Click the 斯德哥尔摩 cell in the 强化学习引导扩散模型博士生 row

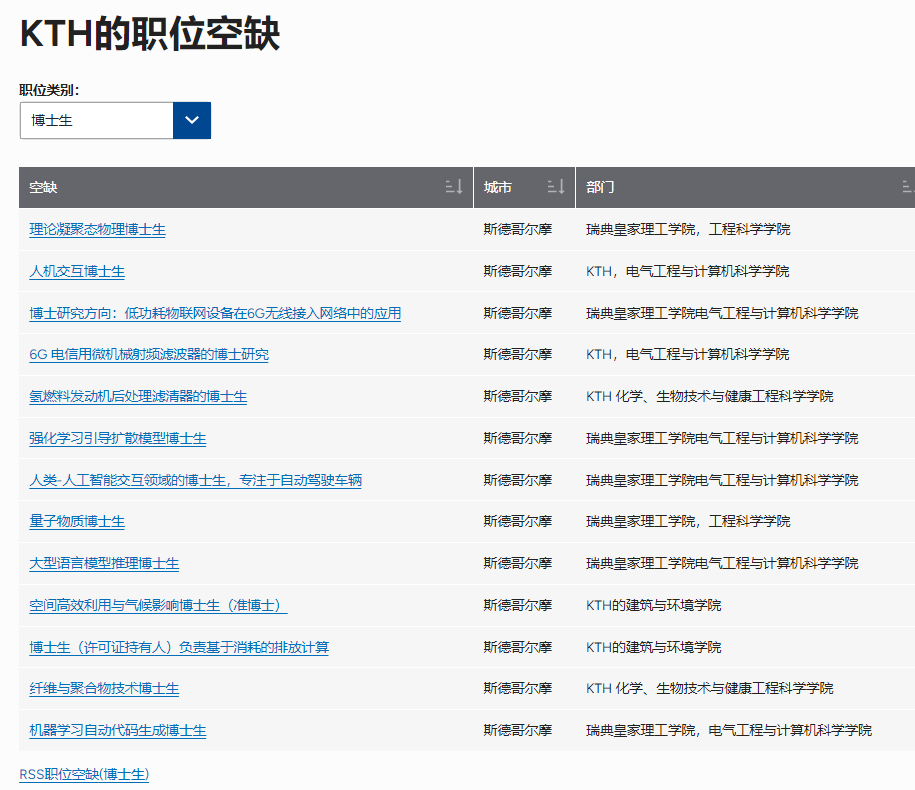[518, 438]
